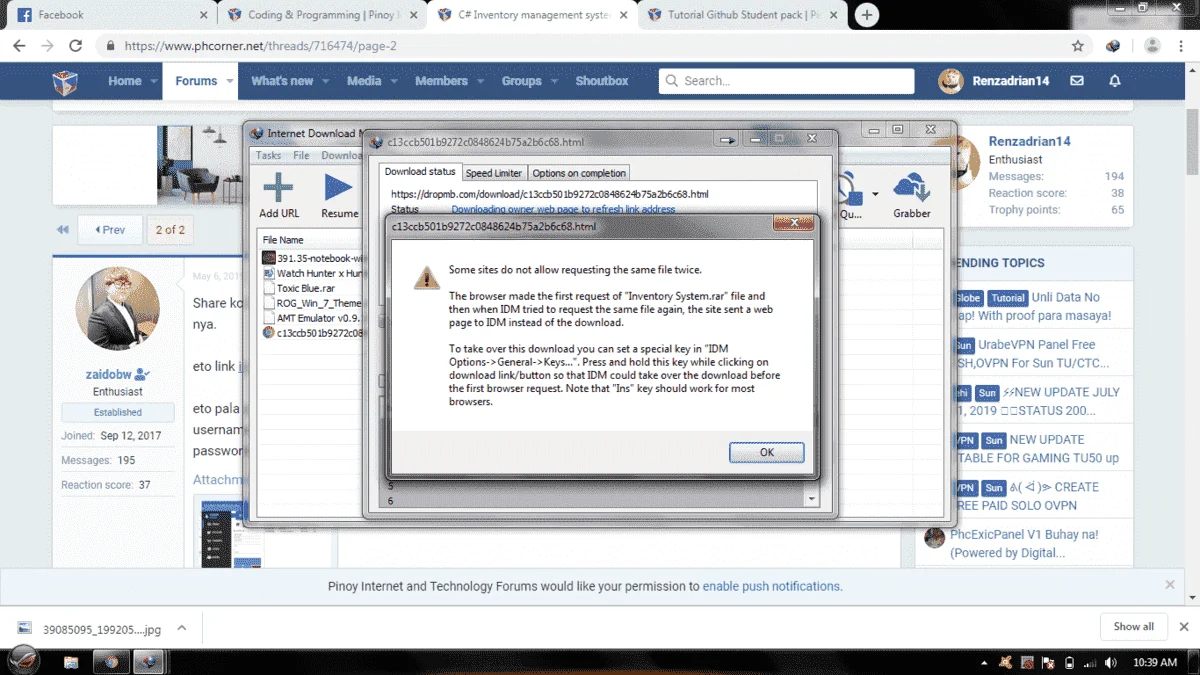Expand the downloaded jpg options chevron
The image size is (1200, 675).
182,628
